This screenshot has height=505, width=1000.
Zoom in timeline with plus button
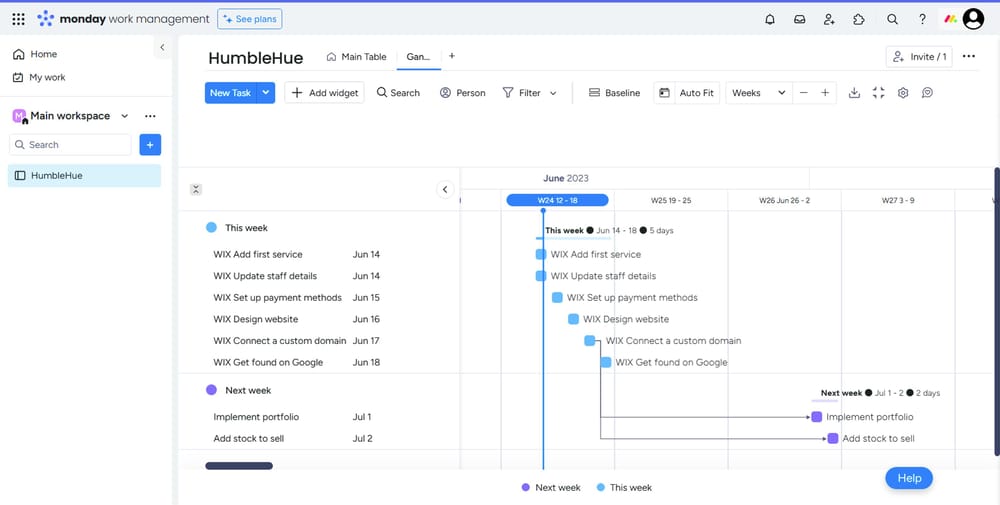click(x=825, y=93)
